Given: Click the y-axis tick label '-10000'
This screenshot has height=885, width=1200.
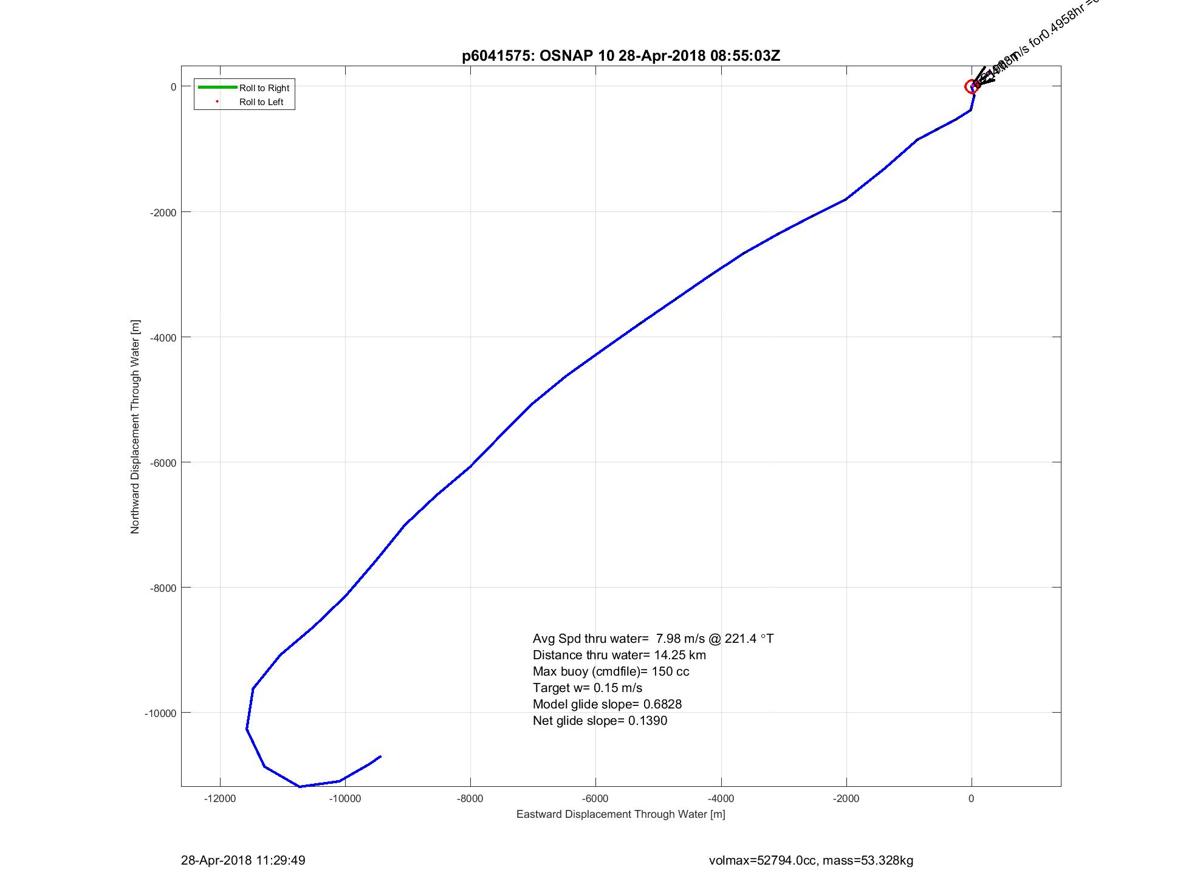Looking at the screenshot, I should 161,713.
